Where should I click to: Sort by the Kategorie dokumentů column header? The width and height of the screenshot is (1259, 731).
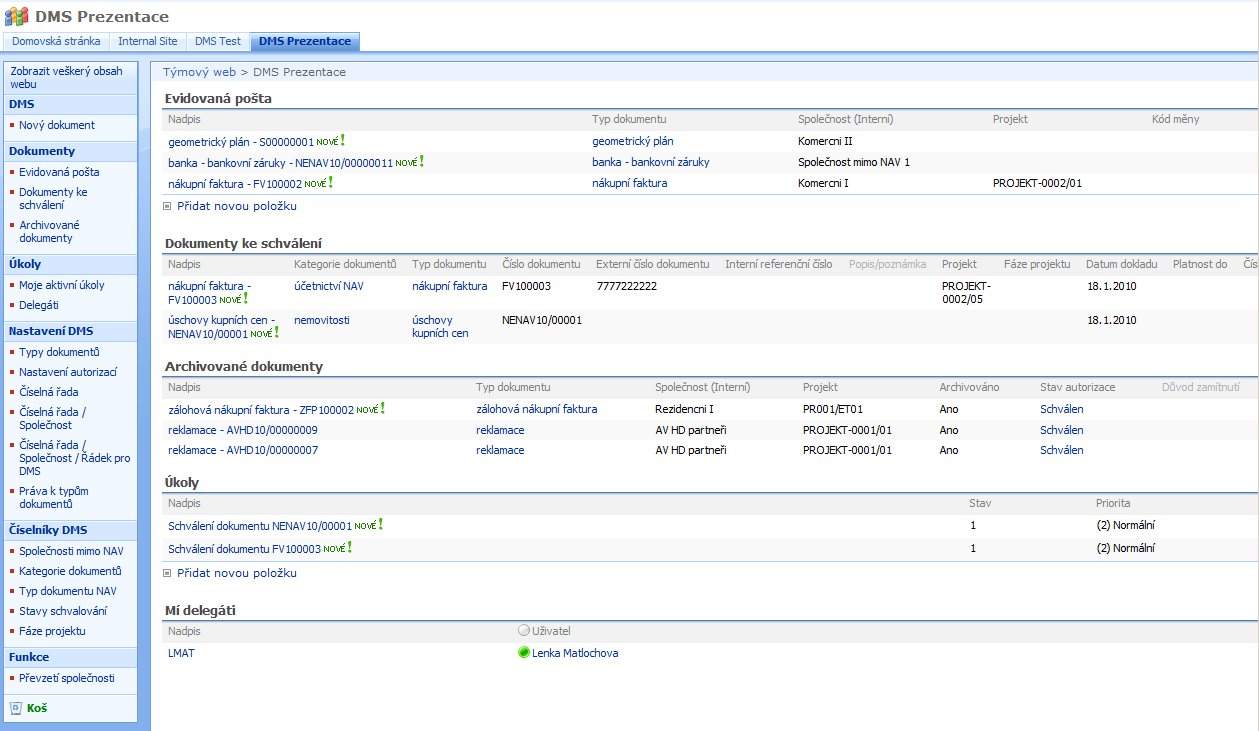345,264
